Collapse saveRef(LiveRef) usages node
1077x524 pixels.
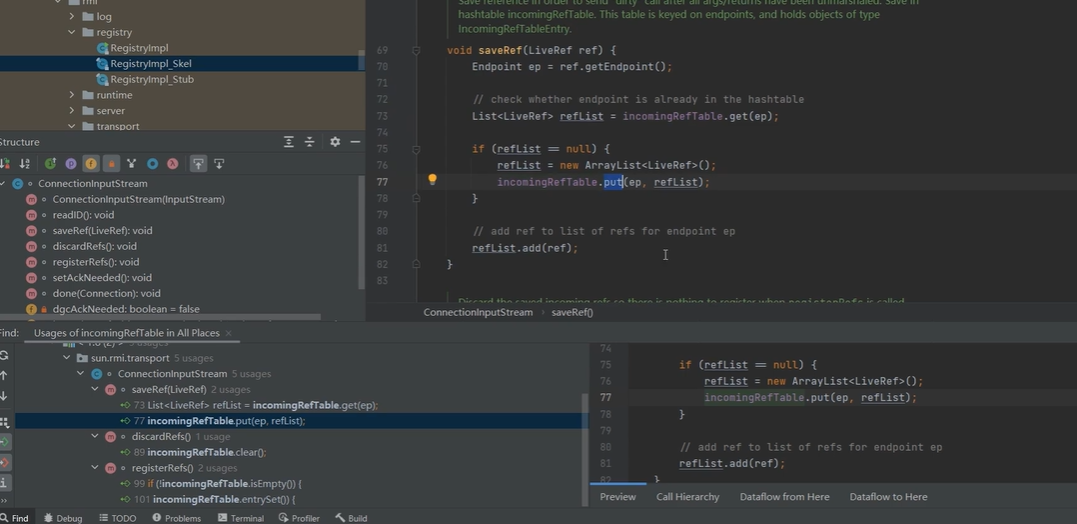pos(95,390)
